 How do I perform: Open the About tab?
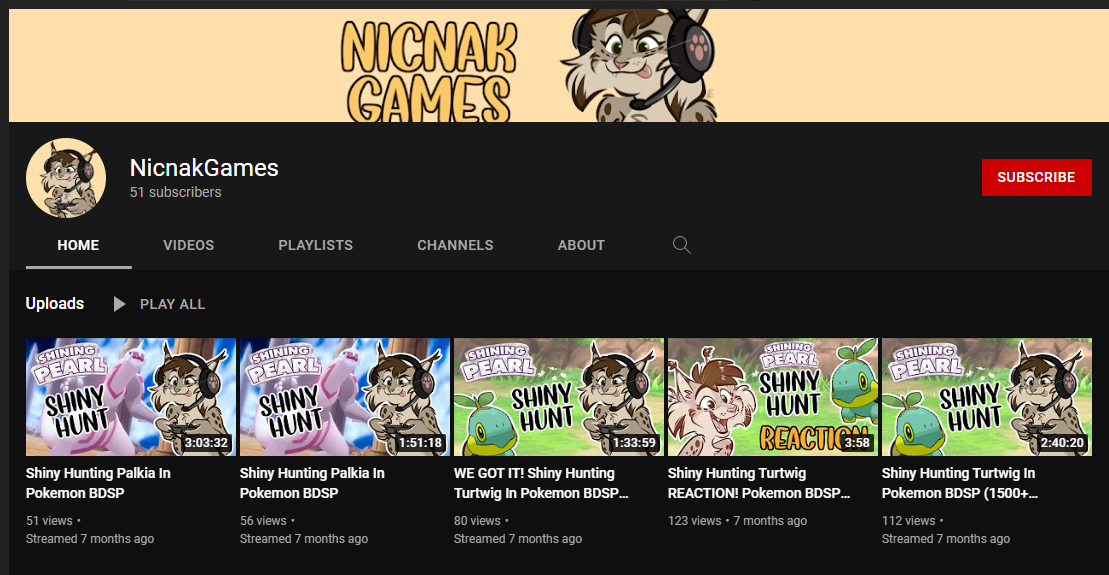point(581,245)
